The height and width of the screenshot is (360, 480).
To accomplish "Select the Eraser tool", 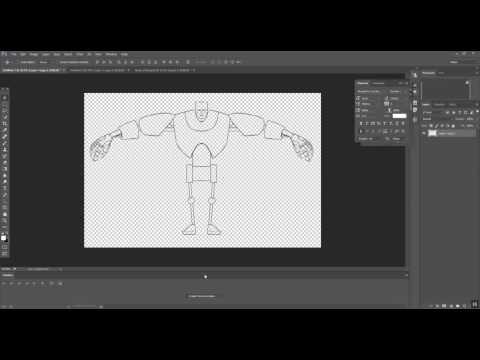I will click(5, 162).
